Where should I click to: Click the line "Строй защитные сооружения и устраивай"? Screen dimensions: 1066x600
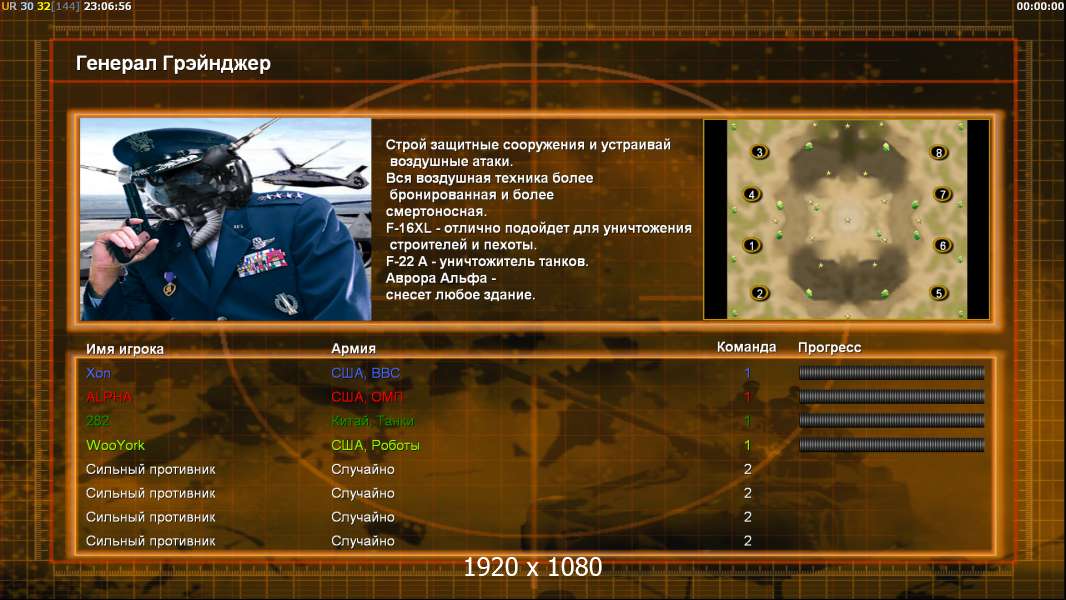[528, 145]
